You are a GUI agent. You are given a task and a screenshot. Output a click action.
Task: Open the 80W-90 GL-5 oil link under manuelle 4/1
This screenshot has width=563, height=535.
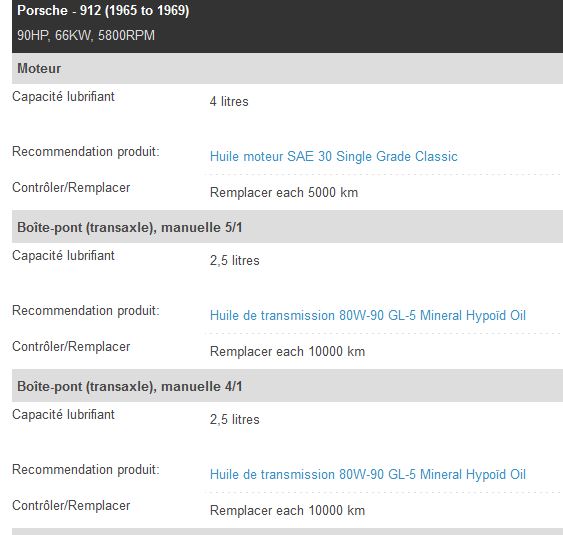pos(368,475)
